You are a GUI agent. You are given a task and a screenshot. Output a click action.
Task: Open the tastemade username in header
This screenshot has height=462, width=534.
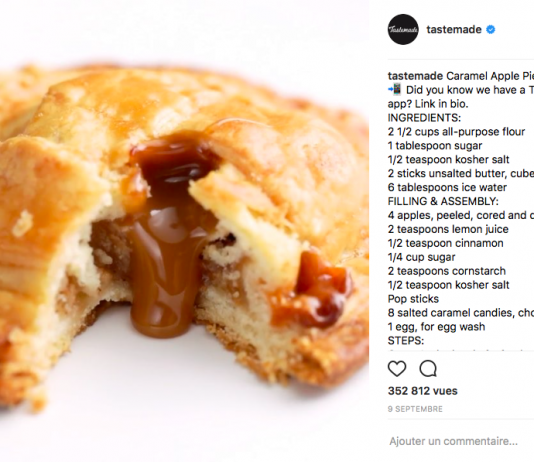454,30
